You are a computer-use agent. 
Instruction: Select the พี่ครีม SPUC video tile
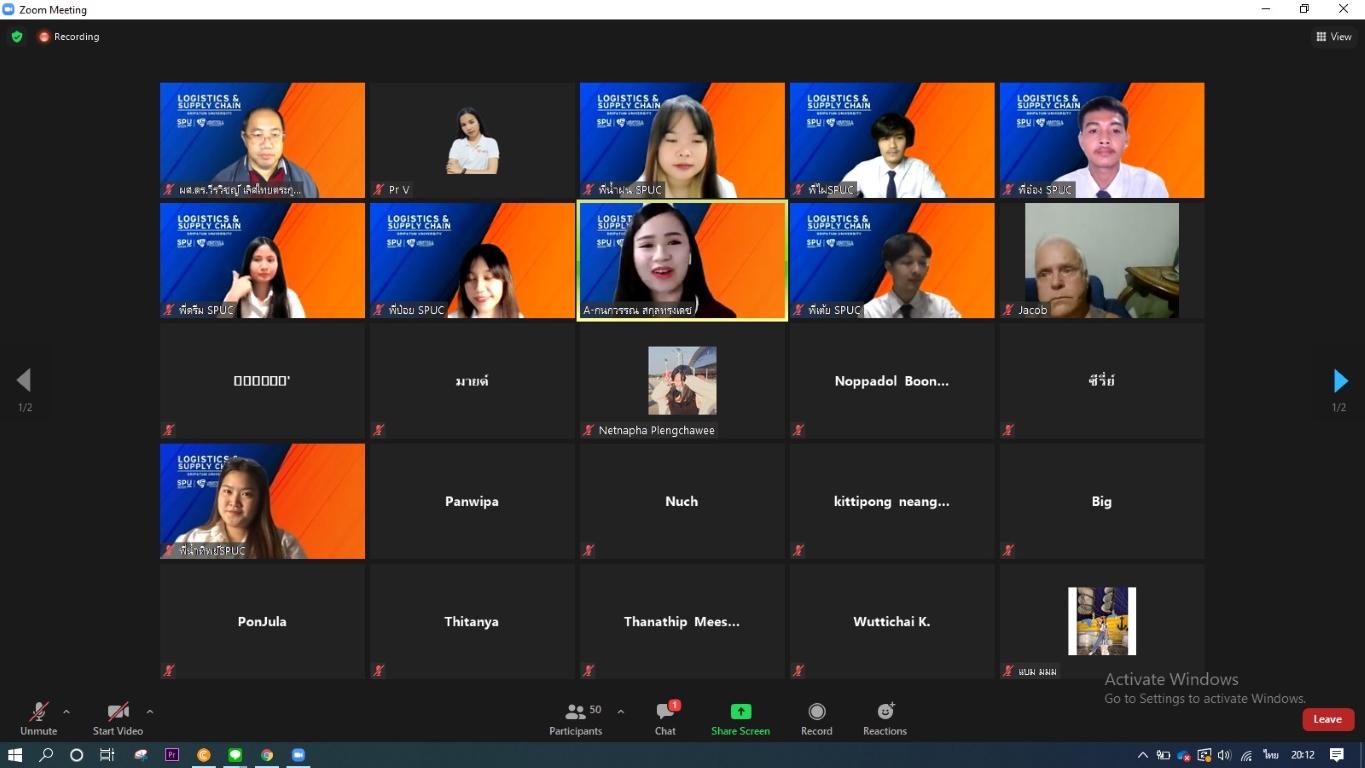[262, 261]
